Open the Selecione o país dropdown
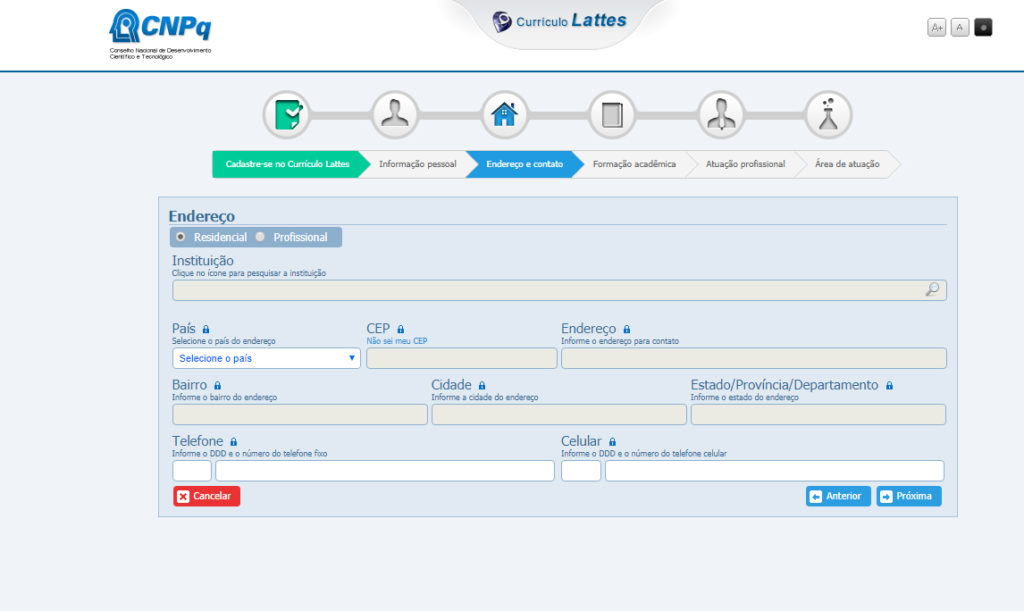Viewport: 1024px width, 611px height. (x=265, y=357)
